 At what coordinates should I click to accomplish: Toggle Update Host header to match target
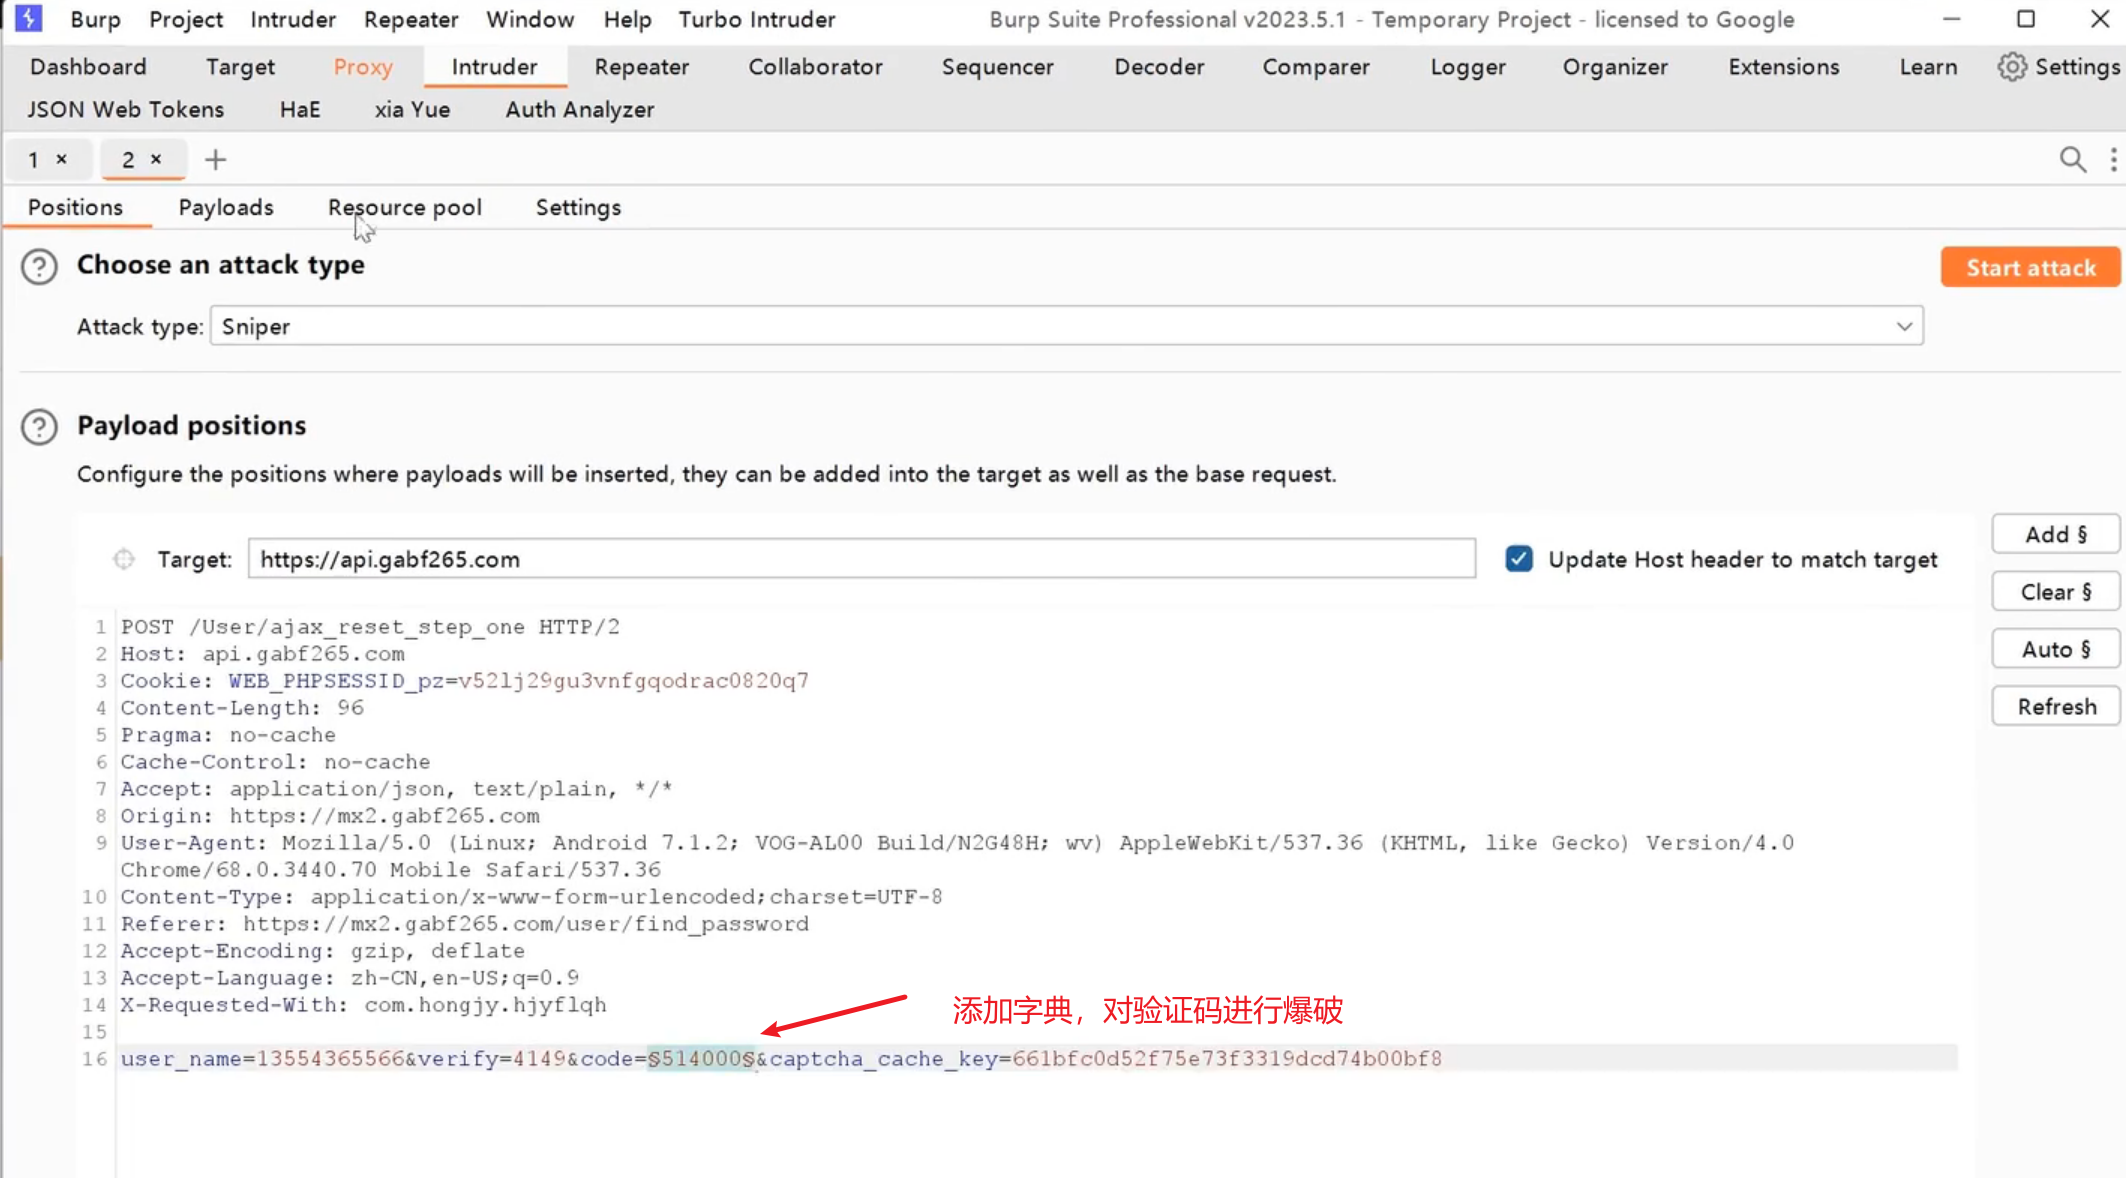click(1518, 559)
